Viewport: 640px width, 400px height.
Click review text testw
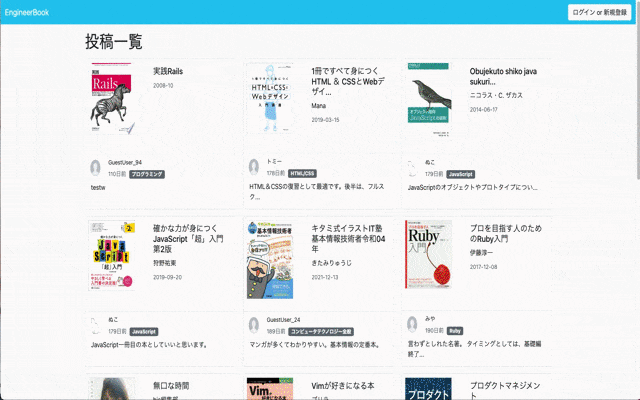pyautogui.click(x=98, y=188)
